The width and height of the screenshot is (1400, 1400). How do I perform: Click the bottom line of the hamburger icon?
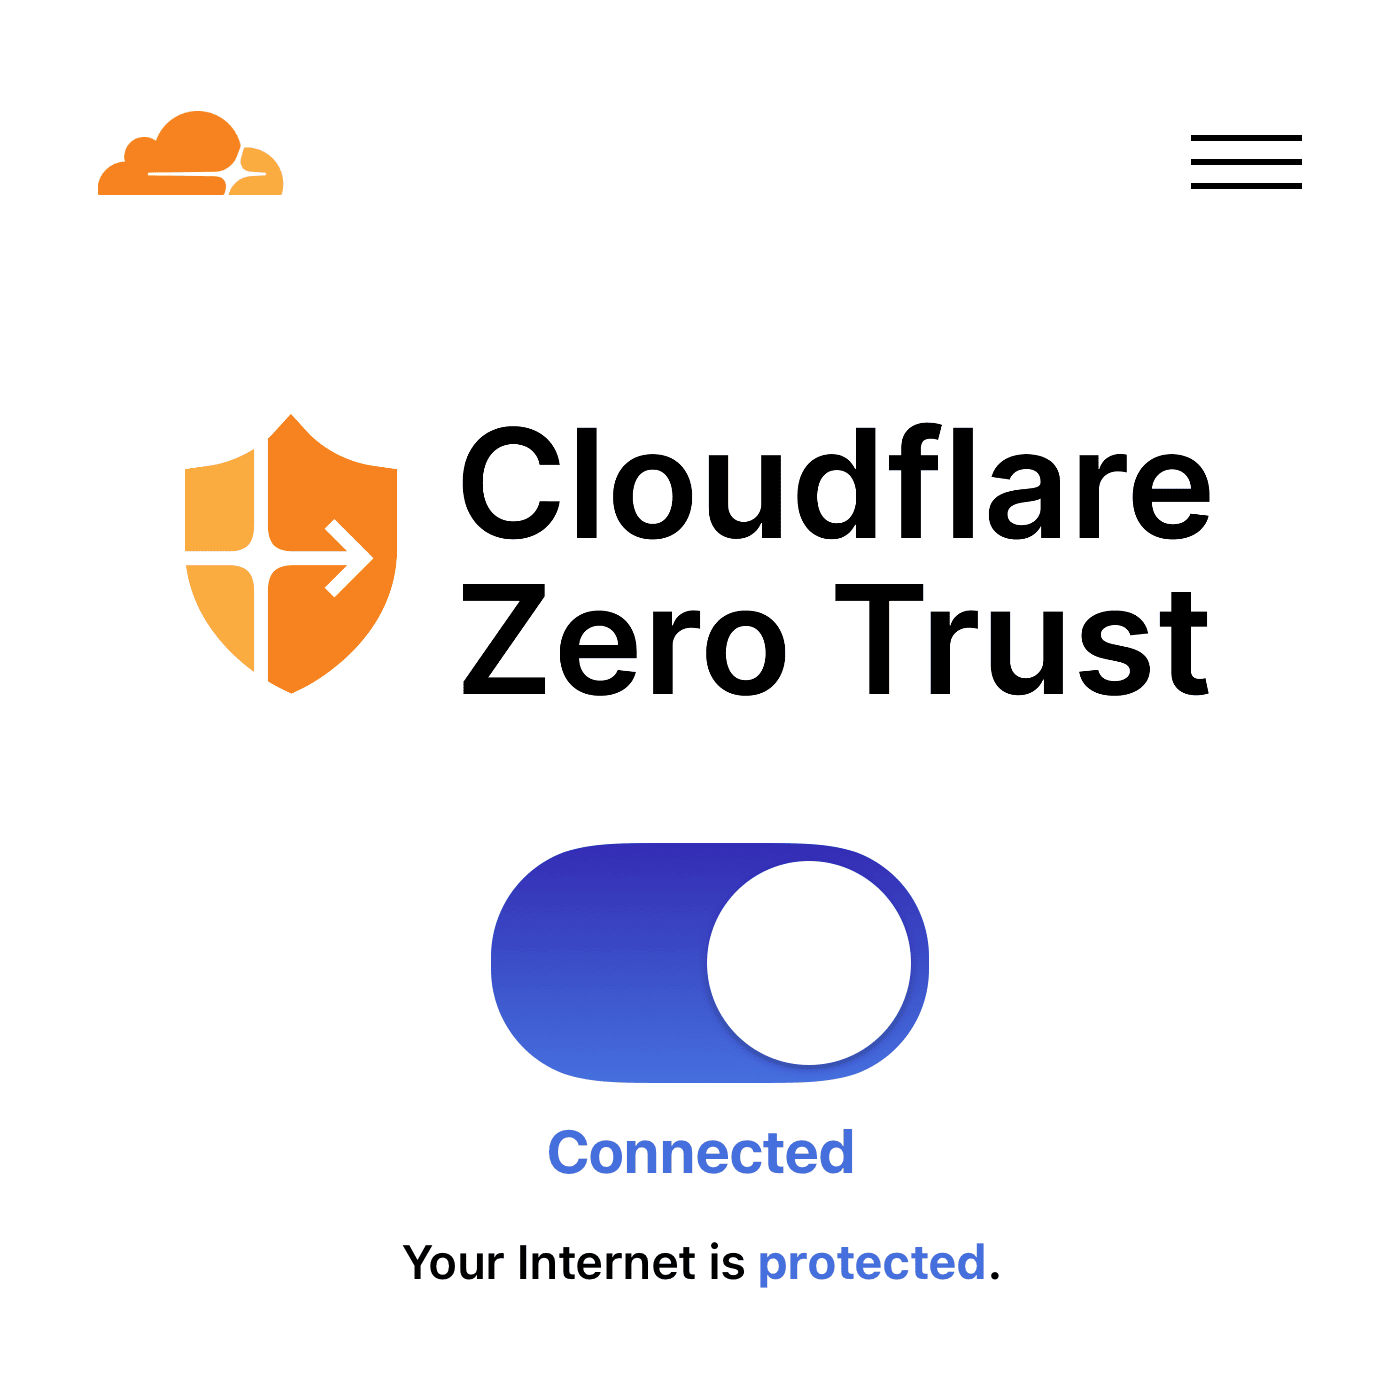(1246, 185)
